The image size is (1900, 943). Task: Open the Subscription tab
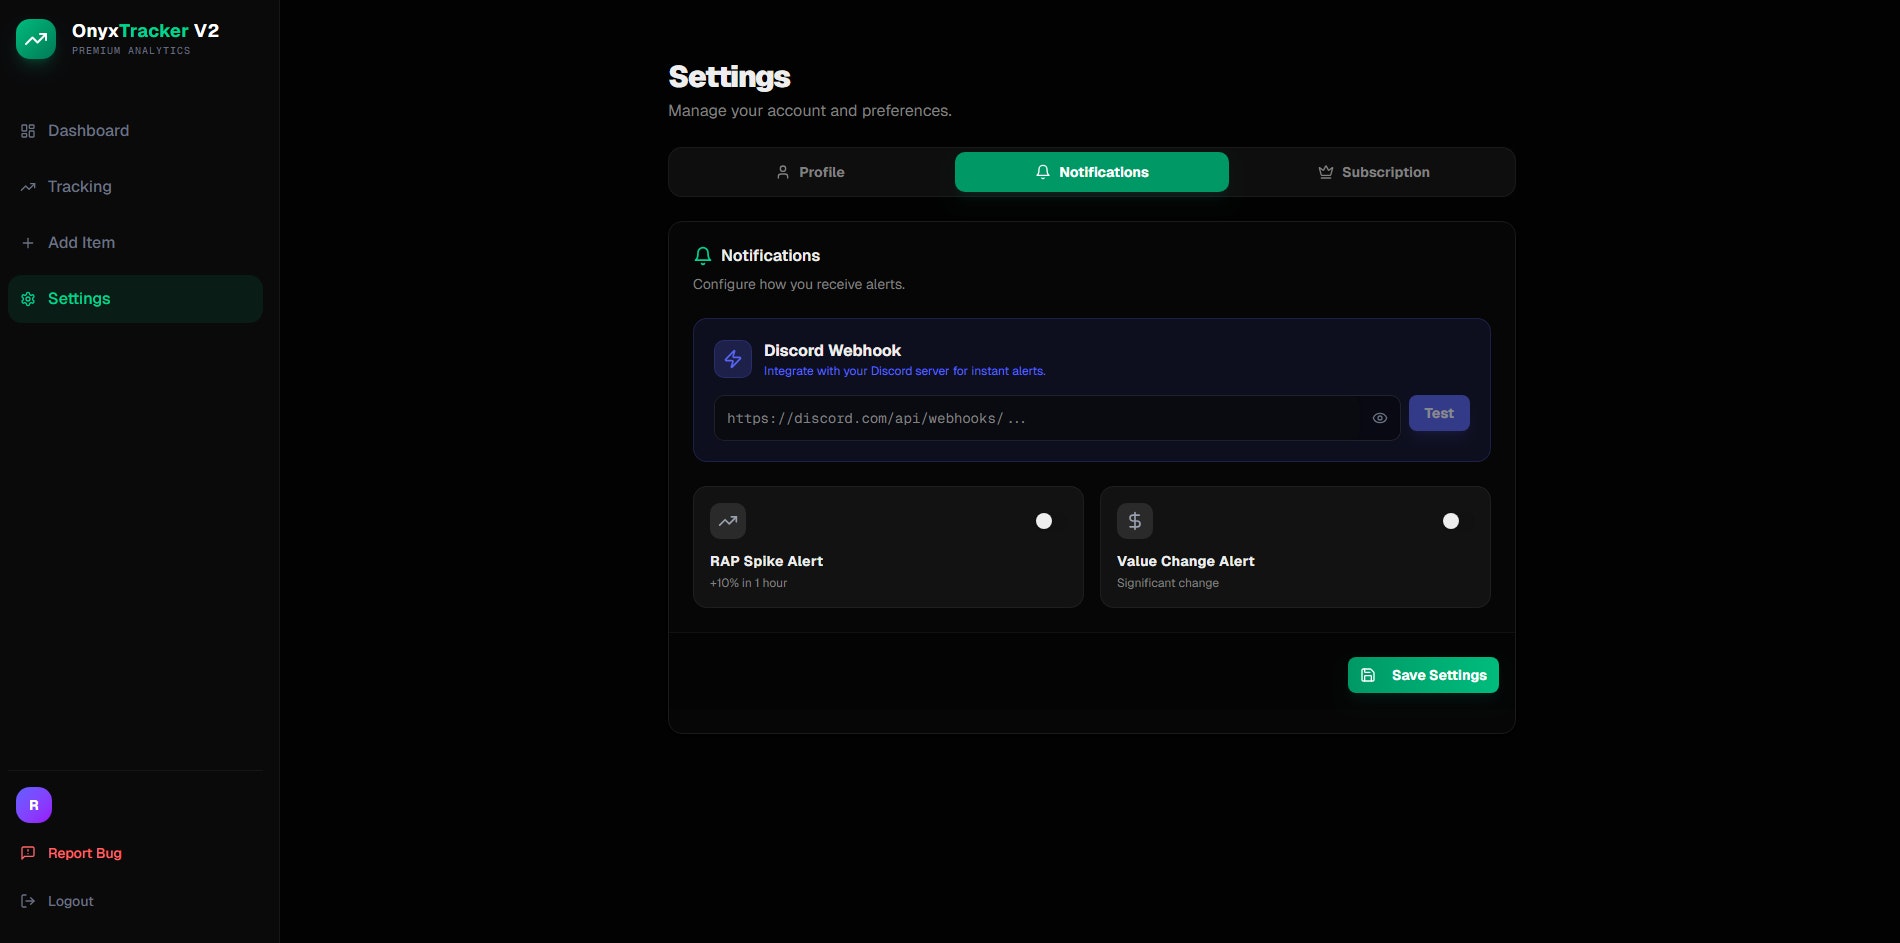tap(1373, 171)
